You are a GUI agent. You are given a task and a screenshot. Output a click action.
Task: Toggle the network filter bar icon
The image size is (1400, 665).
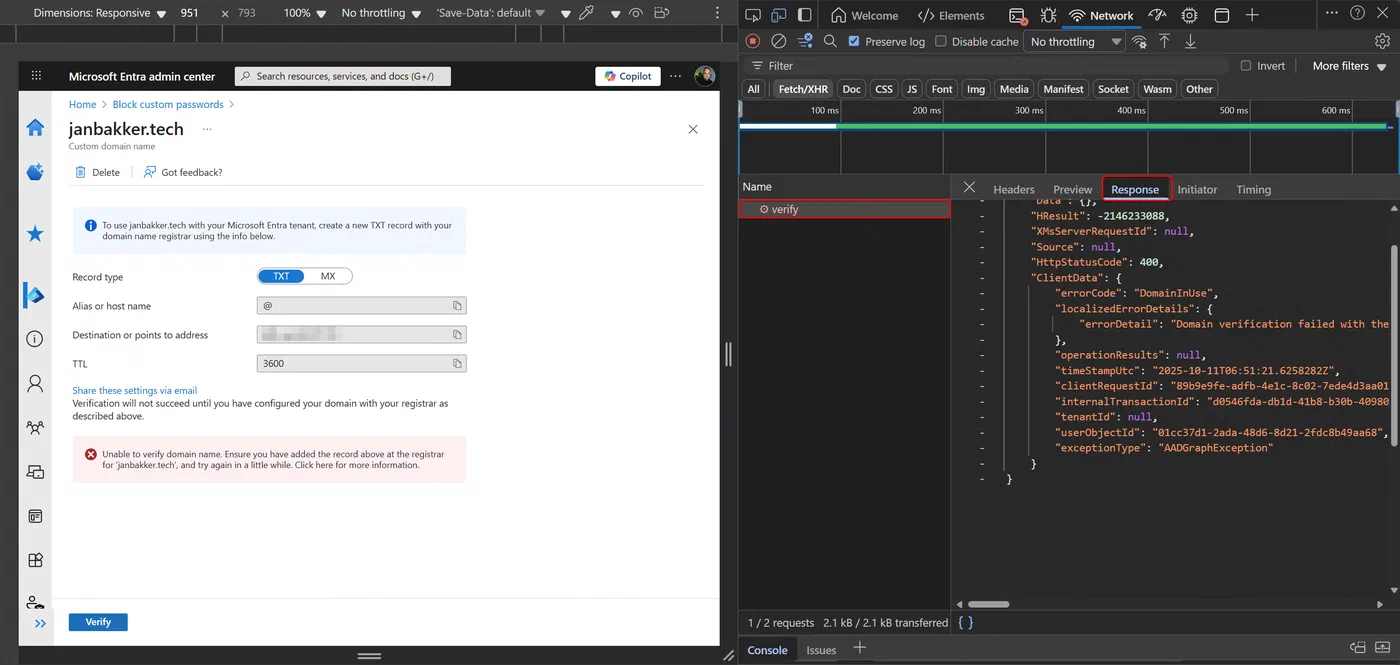[x=805, y=41]
